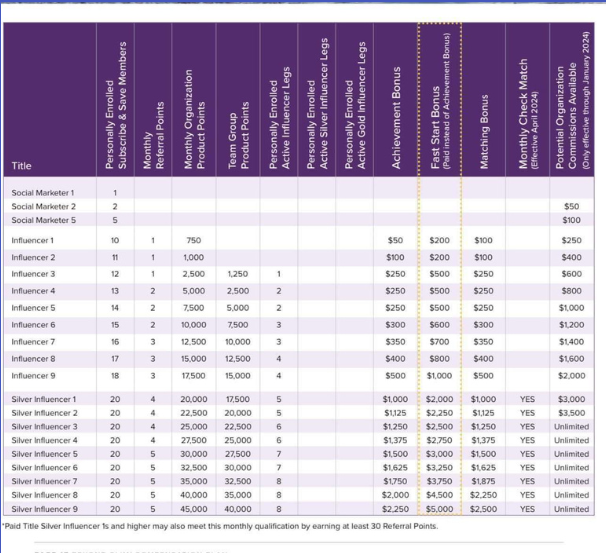Viewport: 606px width, 553px height.
Task: Click "$1,375" matching bonus for Silver Influencer 4
Action: click(x=483, y=441)
